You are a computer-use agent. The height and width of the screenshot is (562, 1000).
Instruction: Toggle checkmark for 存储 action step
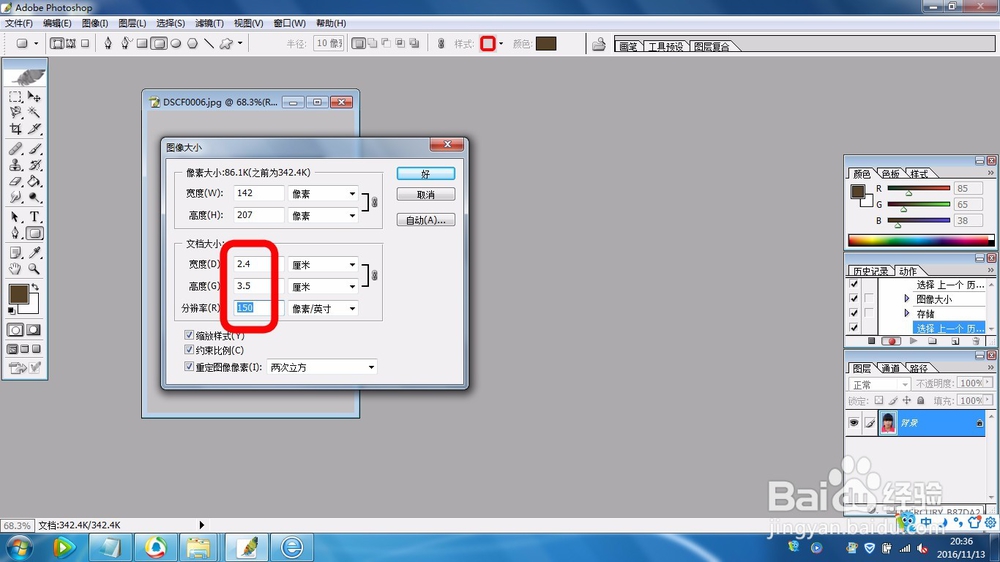point(854,313)
